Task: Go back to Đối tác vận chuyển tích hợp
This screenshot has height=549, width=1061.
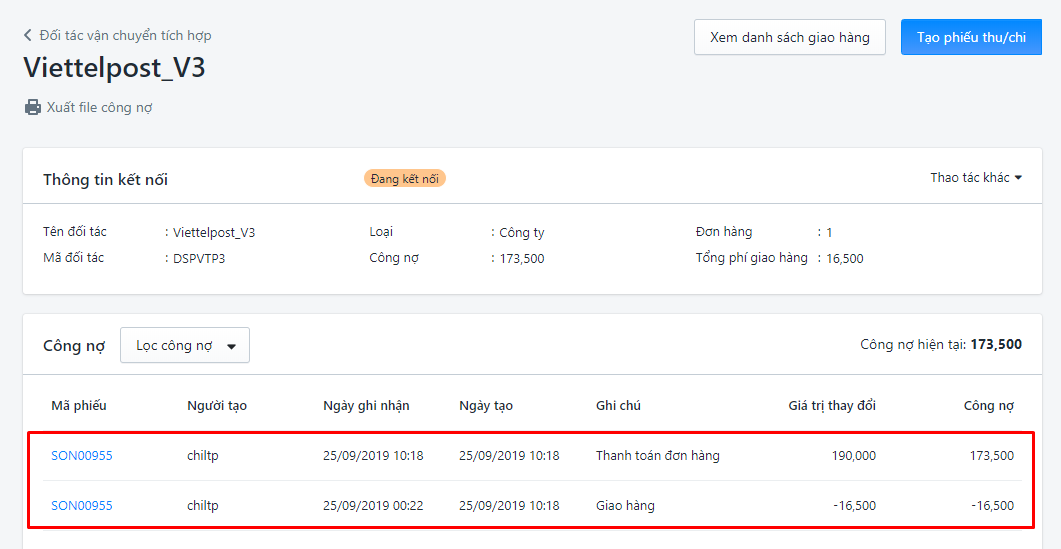Action: [125, 36]
